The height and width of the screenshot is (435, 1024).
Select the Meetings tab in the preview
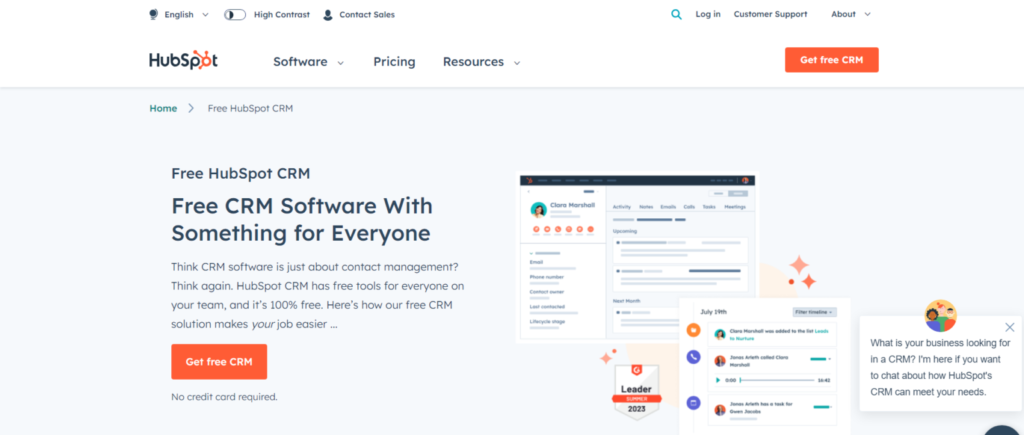[735, 207]
